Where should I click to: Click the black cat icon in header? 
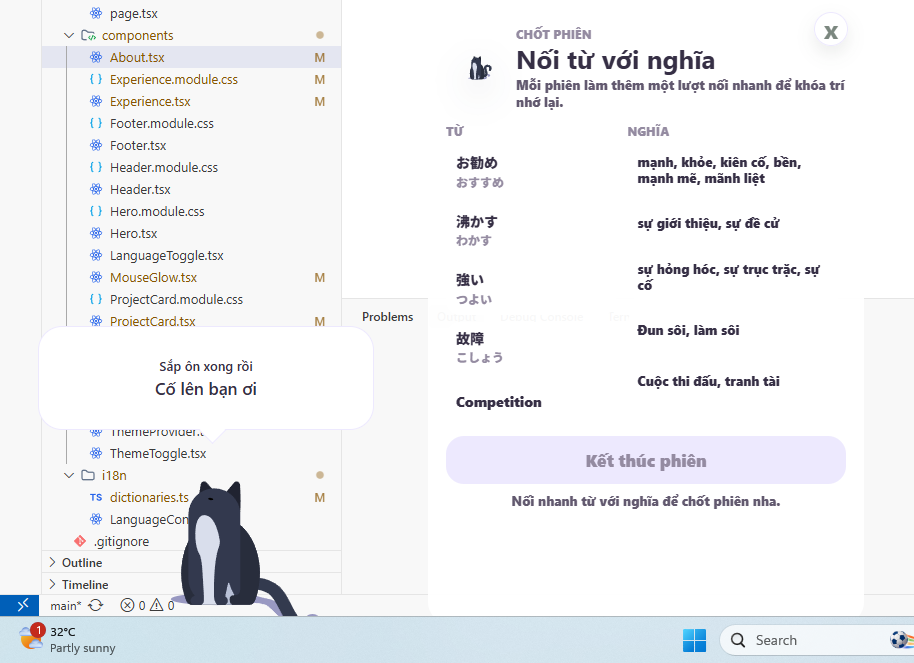pyautogui.click(x=480, y=68)
